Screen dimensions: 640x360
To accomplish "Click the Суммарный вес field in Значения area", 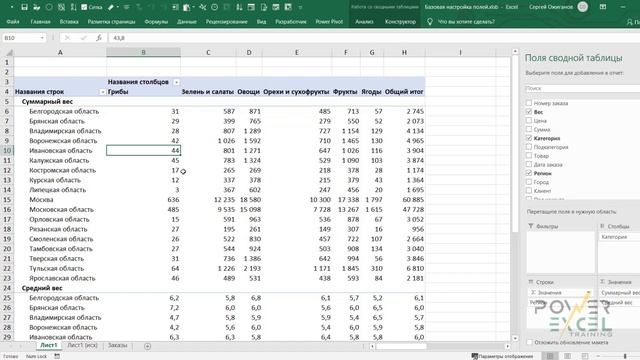I will pos(619,293).
